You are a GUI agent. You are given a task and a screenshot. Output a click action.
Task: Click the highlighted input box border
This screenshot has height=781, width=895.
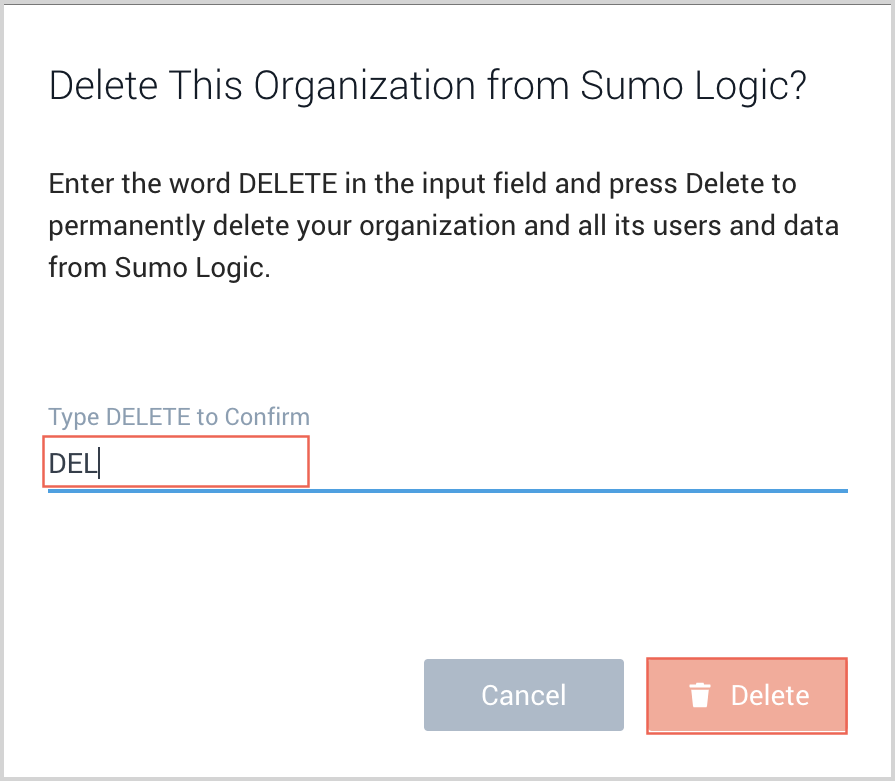175,437
